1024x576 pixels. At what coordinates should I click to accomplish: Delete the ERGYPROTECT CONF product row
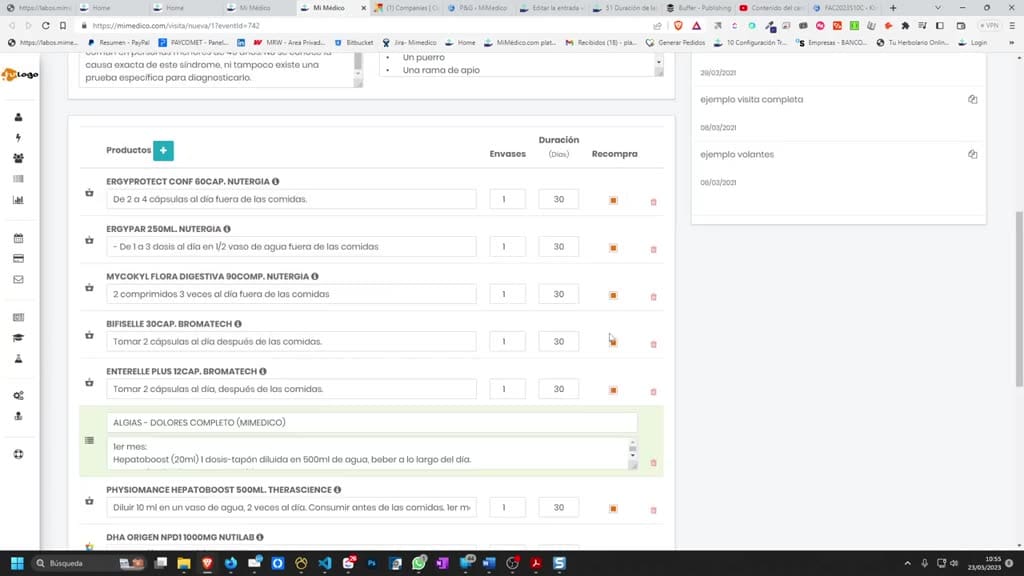click(653, 202)
